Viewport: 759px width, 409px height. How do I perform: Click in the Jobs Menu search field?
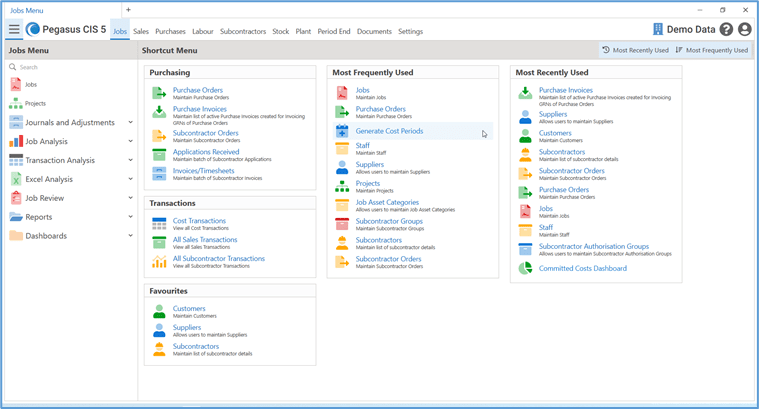70,67
